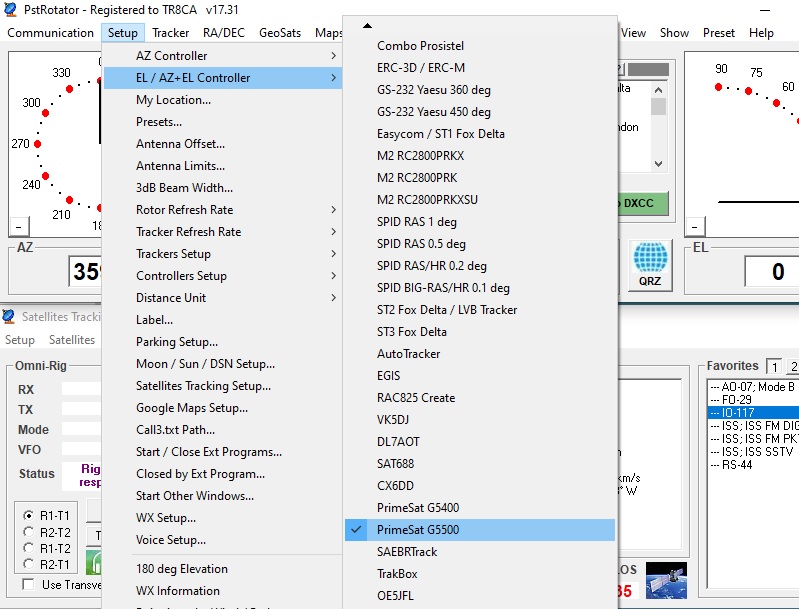Image resolution: width=799 pixels, height=609 pixels.
Task: Open the View menu
Action: pos(633,33)
